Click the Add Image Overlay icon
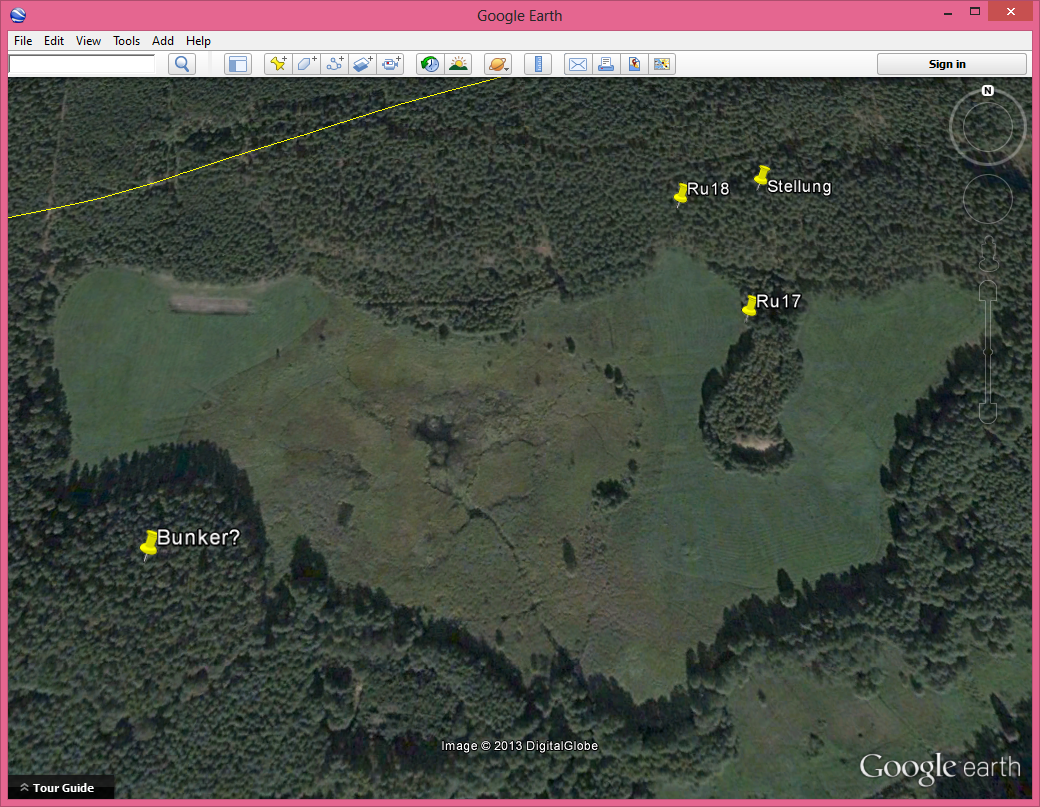This screenshot has width=1040, height=807. pyautogui.click(x=363, y=64)
